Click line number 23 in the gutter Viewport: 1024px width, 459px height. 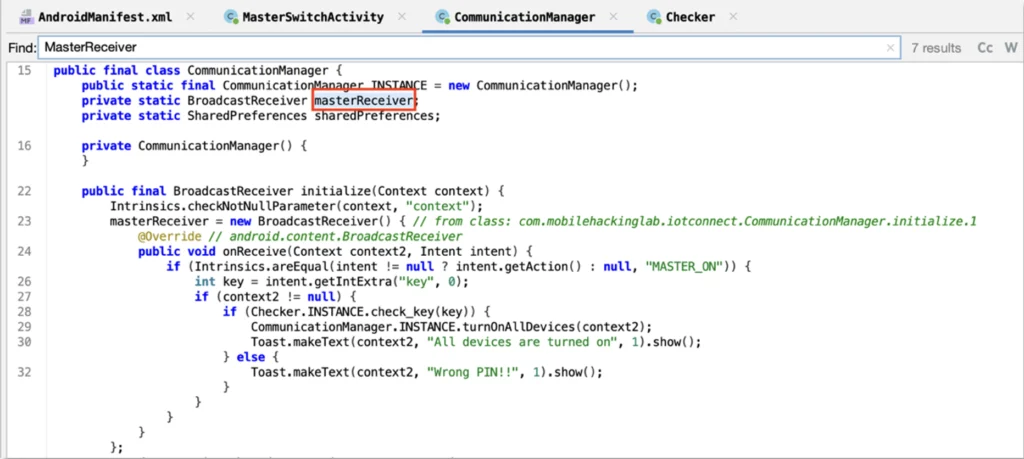(x=24, y=220)
